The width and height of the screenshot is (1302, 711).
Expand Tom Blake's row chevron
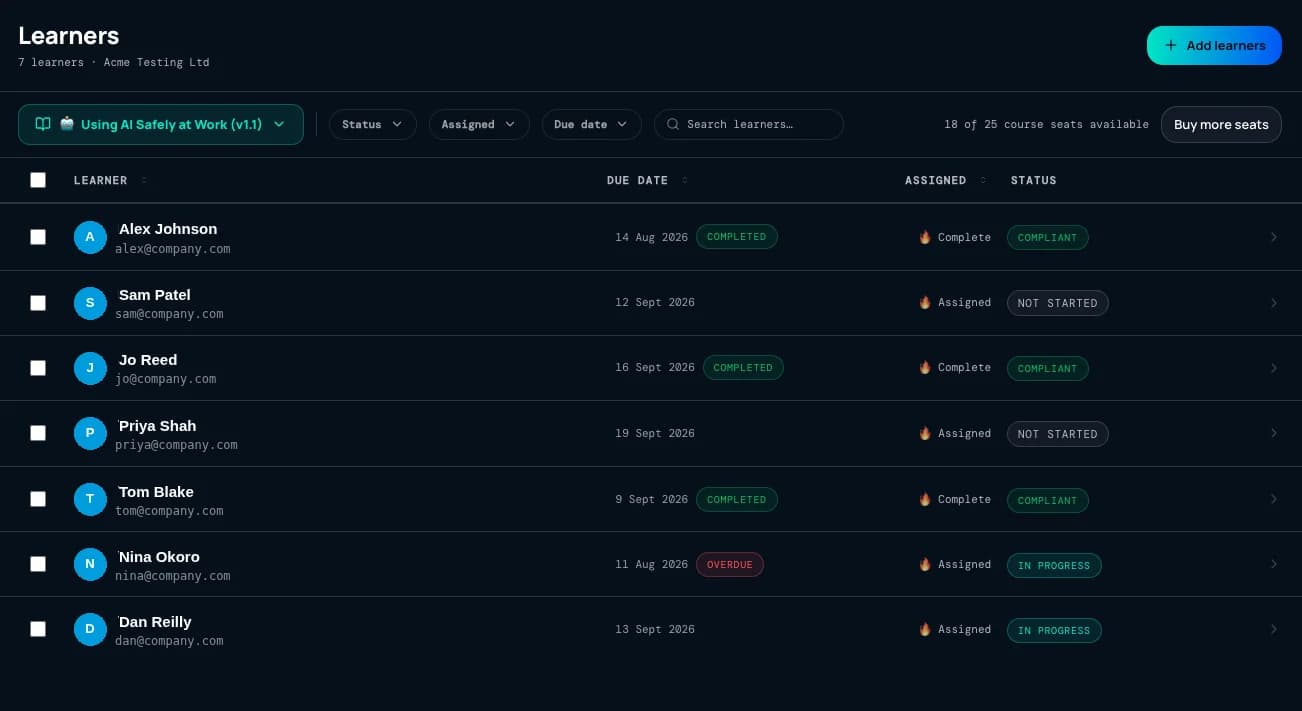tap(1273, 499)
